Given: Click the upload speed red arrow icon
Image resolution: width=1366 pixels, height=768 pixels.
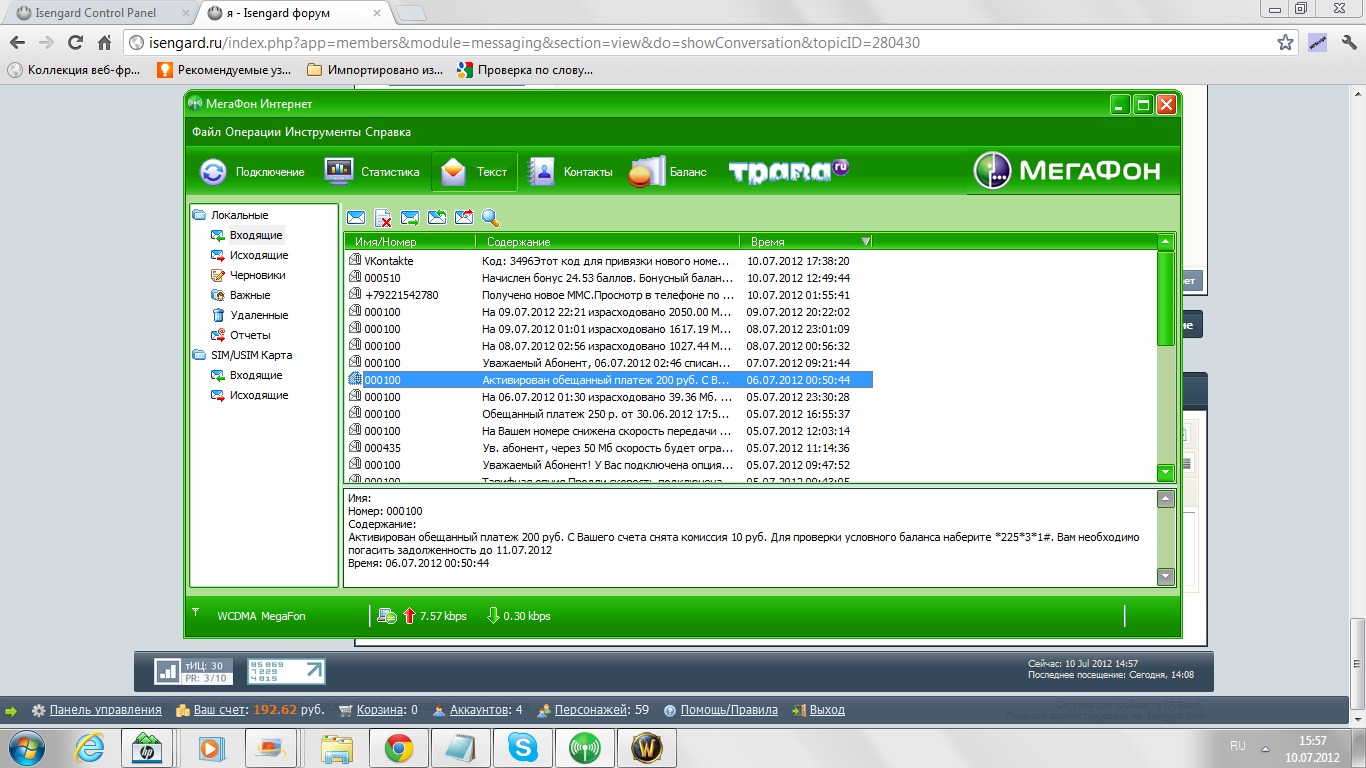Looking at the screenshot, I should tap(409, 616).
